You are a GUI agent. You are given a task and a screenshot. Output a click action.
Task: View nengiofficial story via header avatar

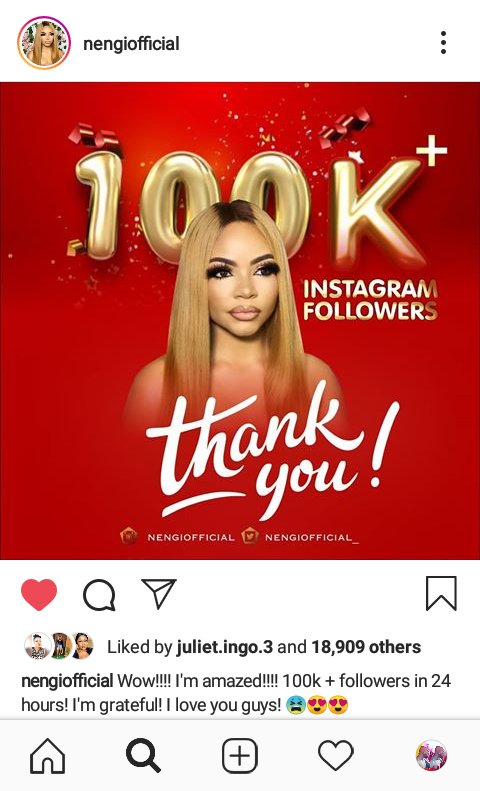pyautogui.click(x=44, y=43)
